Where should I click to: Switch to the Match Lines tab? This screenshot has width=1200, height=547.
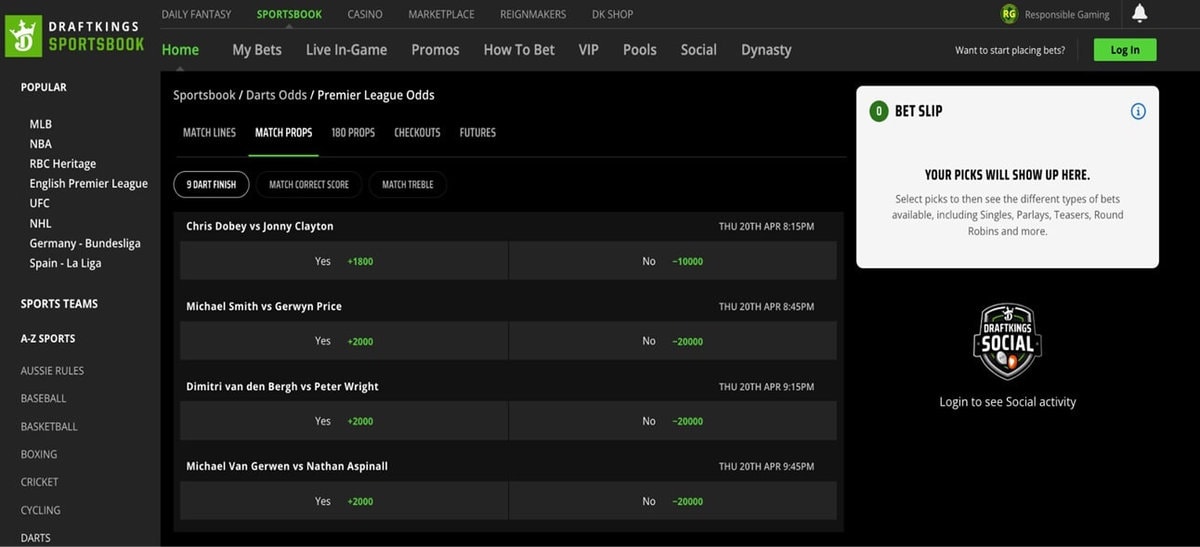pos(209,132)
